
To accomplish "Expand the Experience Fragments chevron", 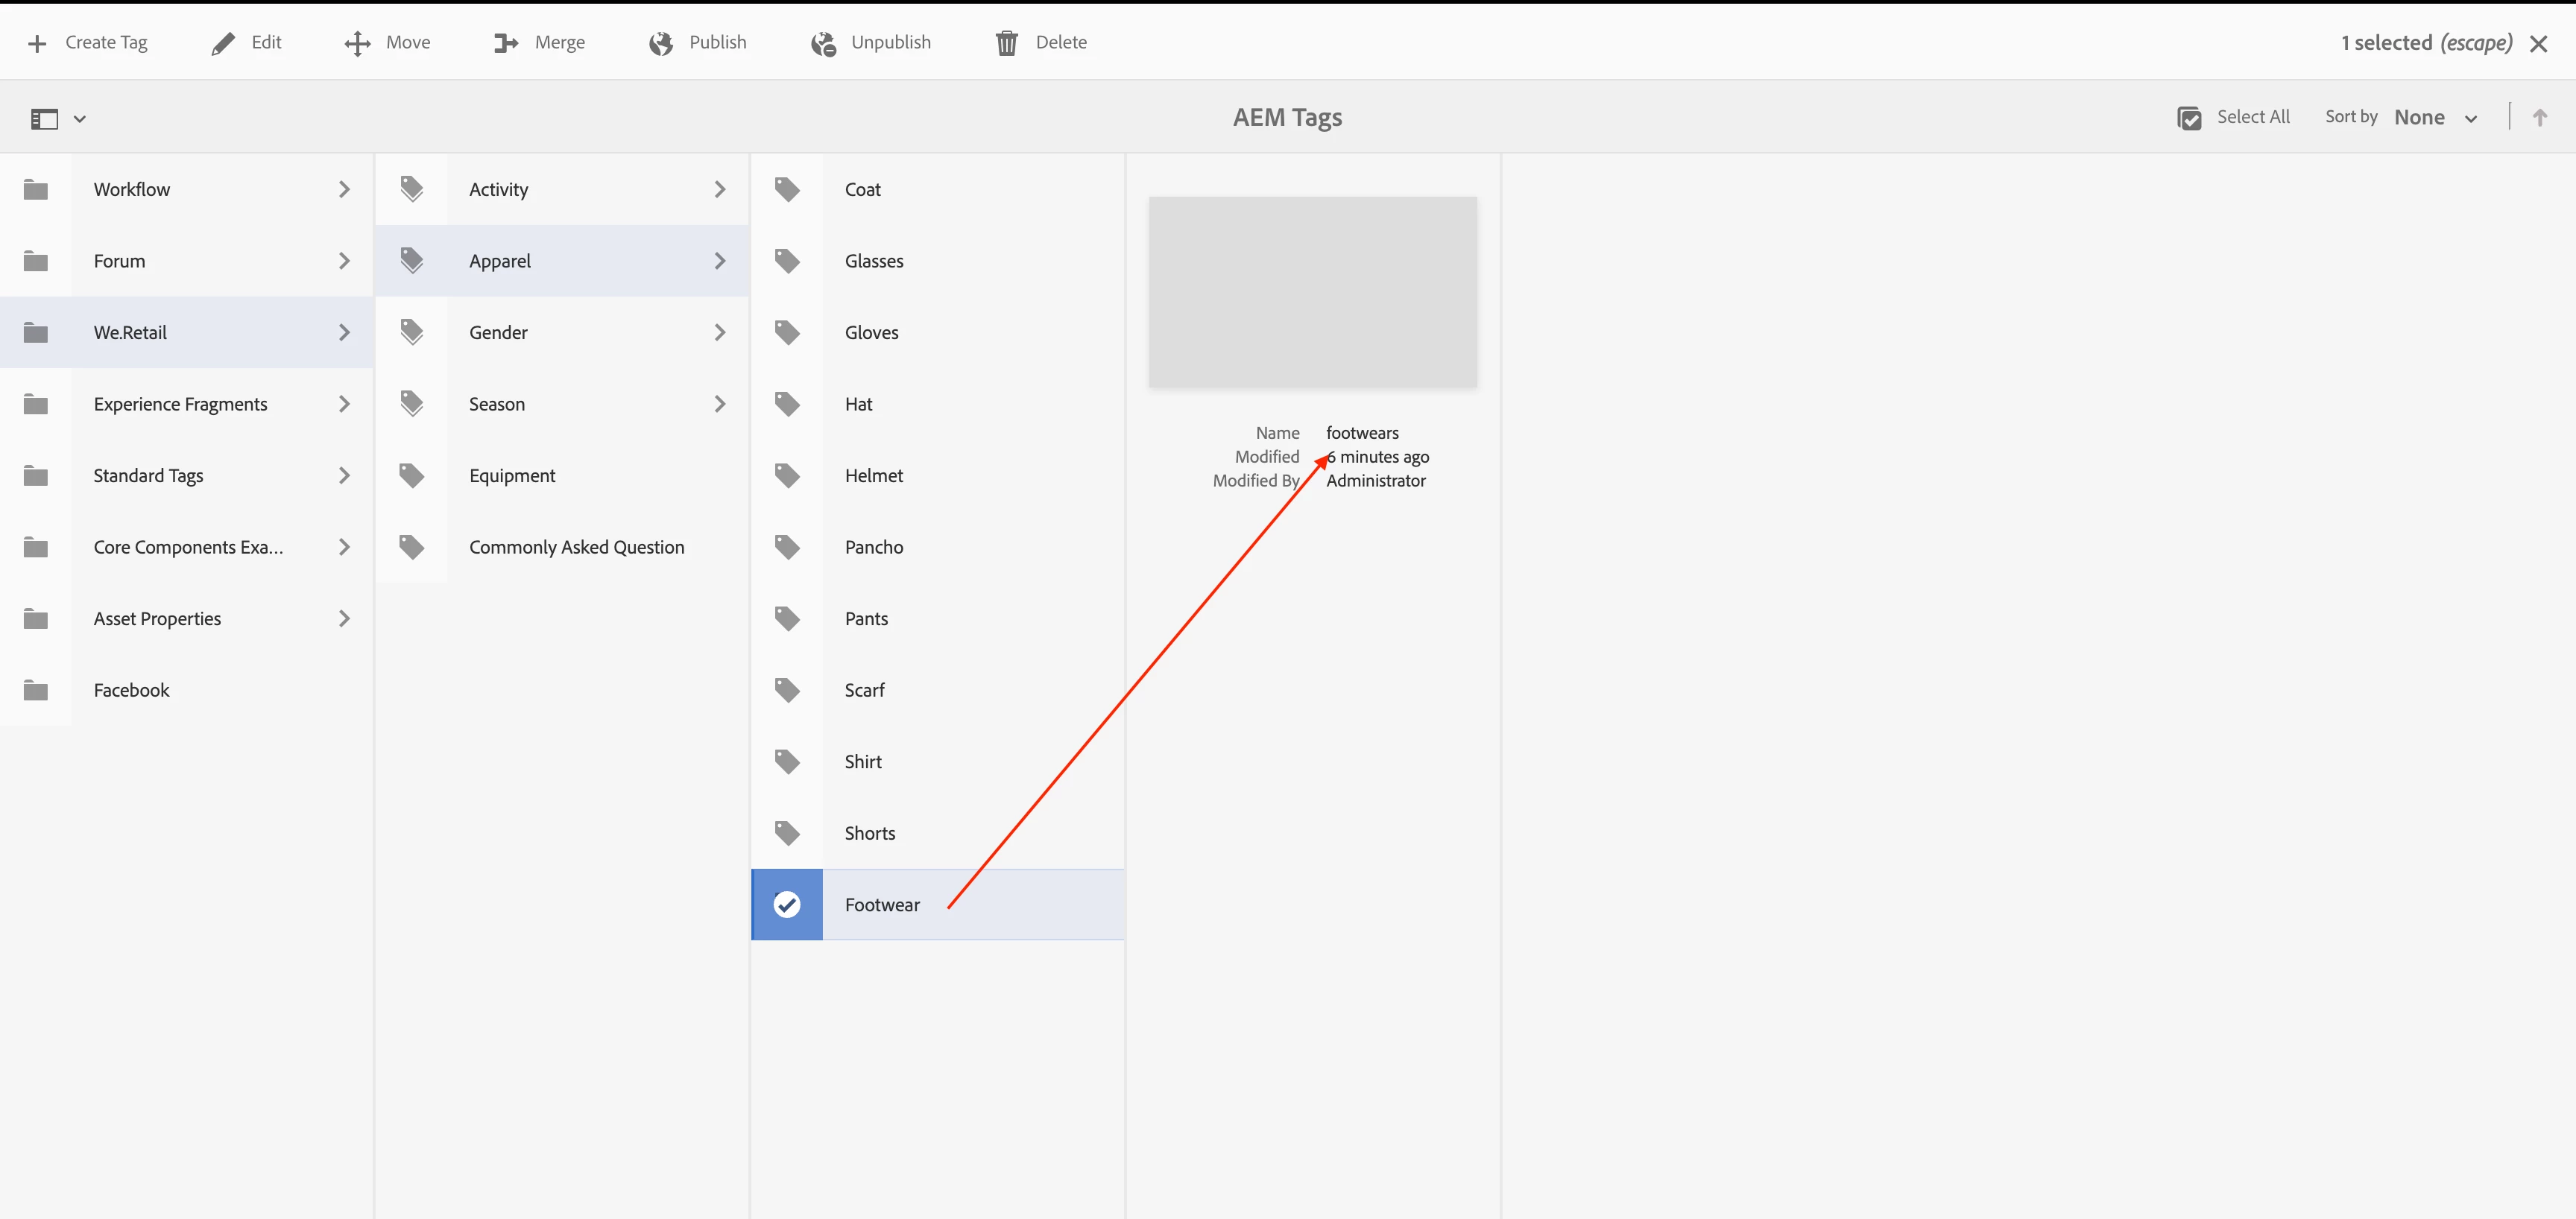I will click(344, 404).
